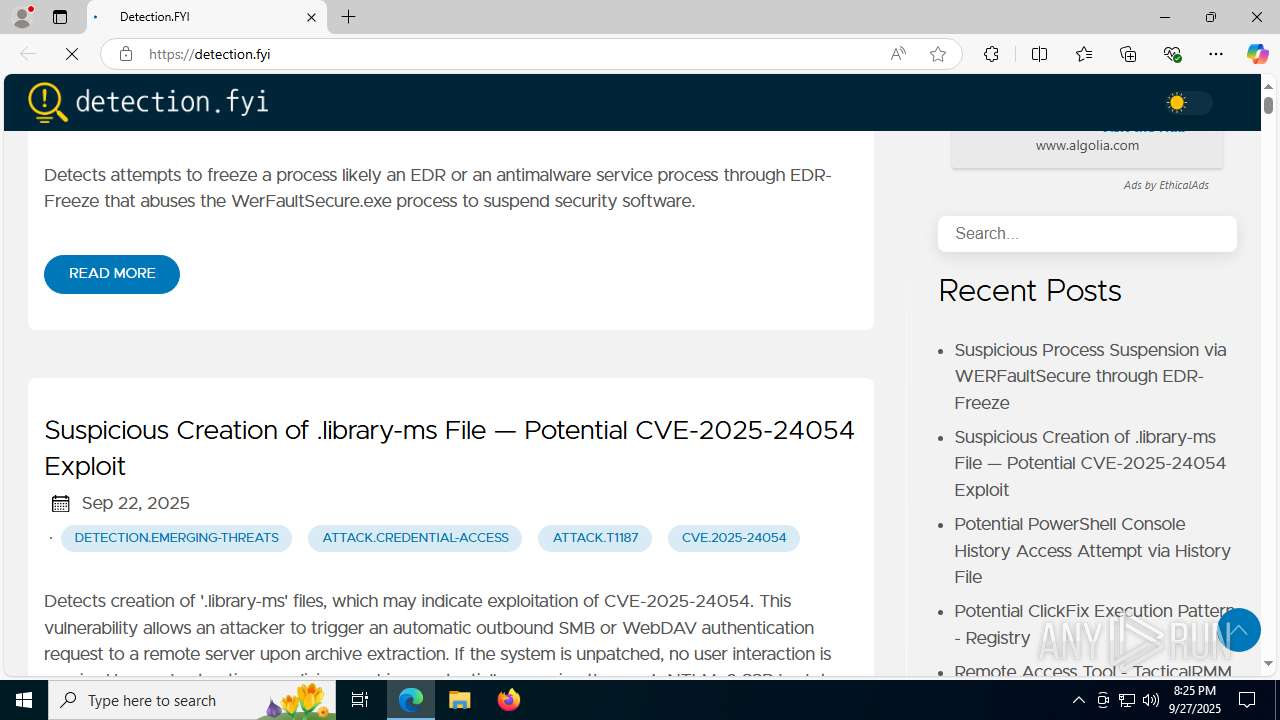This screenshot has height=720, width=1280.
Task: Open the tab actions menu icon
Action: coord(60,17)
